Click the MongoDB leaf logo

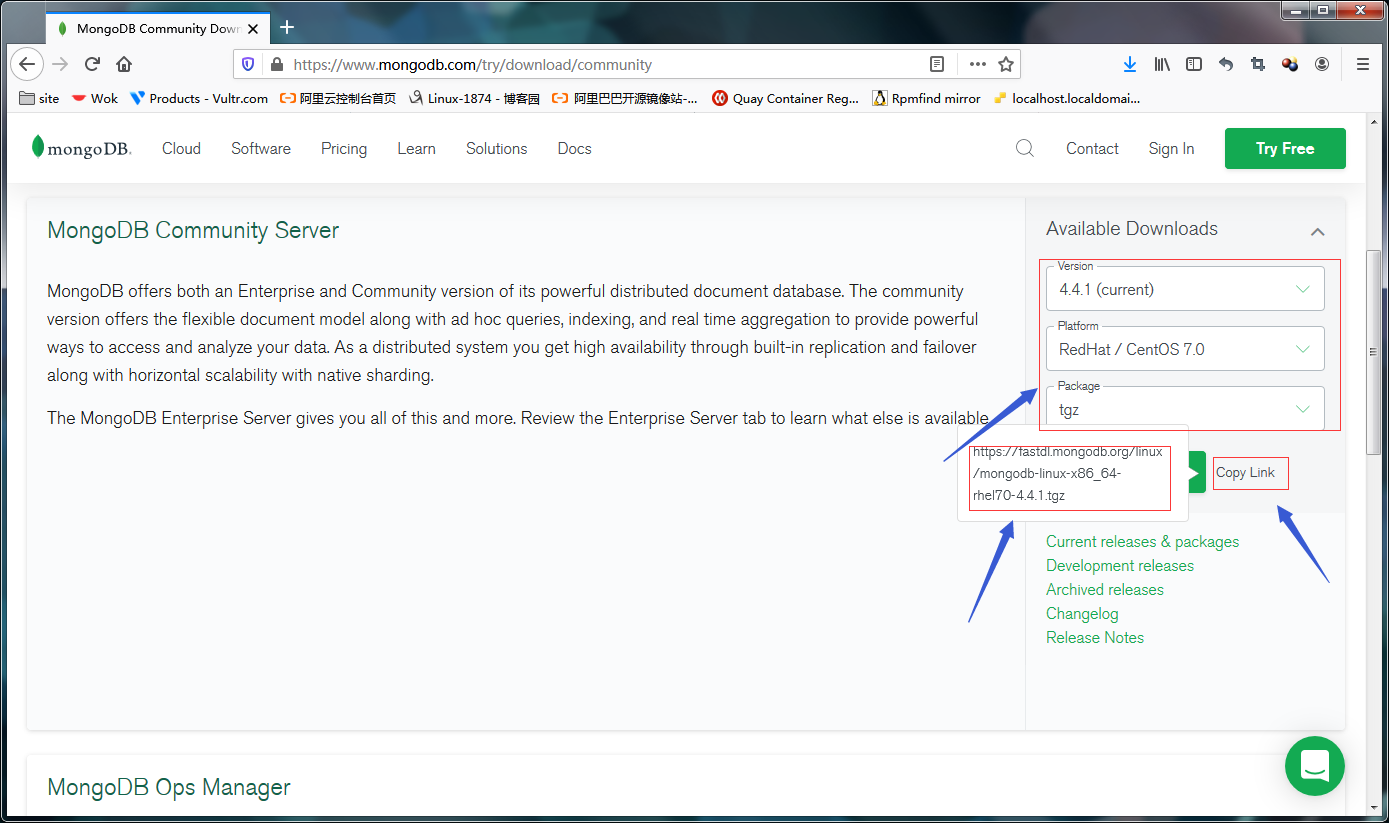coord(81,148)
